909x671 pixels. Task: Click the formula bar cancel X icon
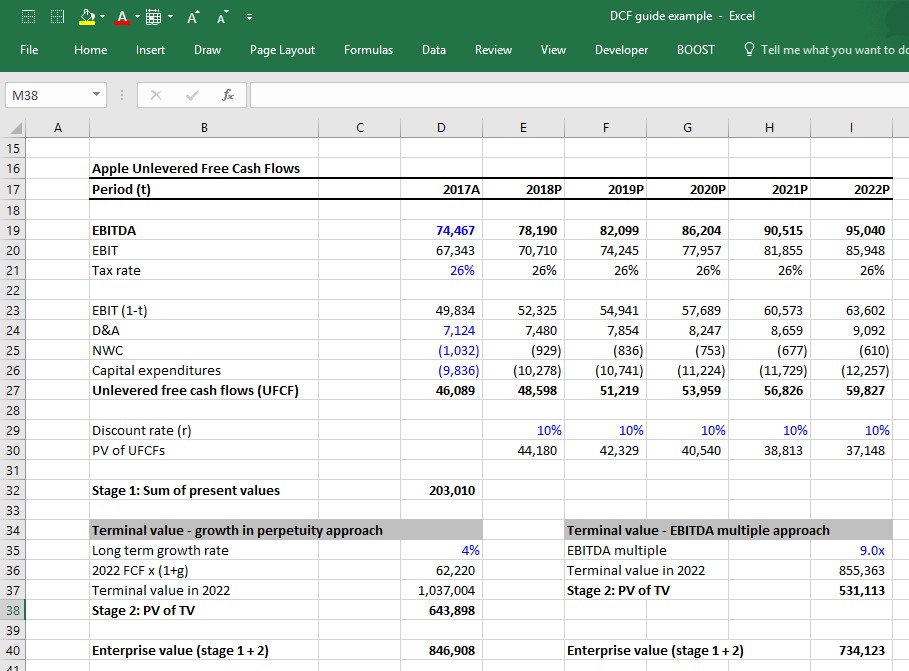point(155,95)
